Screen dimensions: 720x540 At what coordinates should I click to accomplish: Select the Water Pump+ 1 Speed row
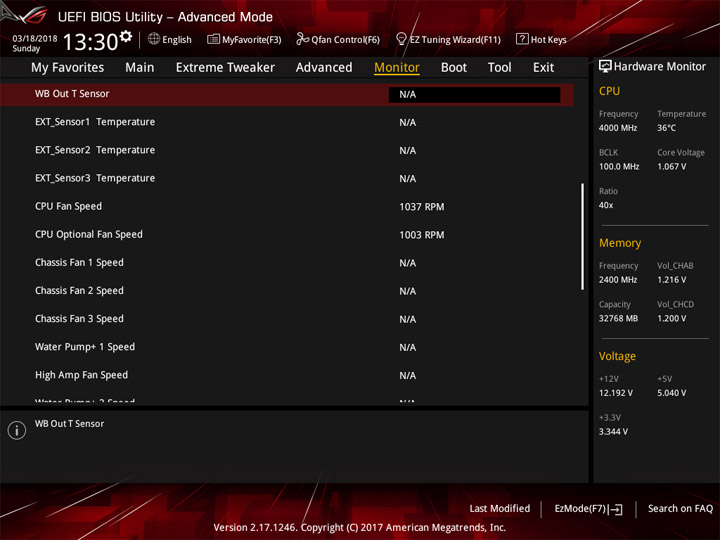pyautogui.click(x=287, y=347)
